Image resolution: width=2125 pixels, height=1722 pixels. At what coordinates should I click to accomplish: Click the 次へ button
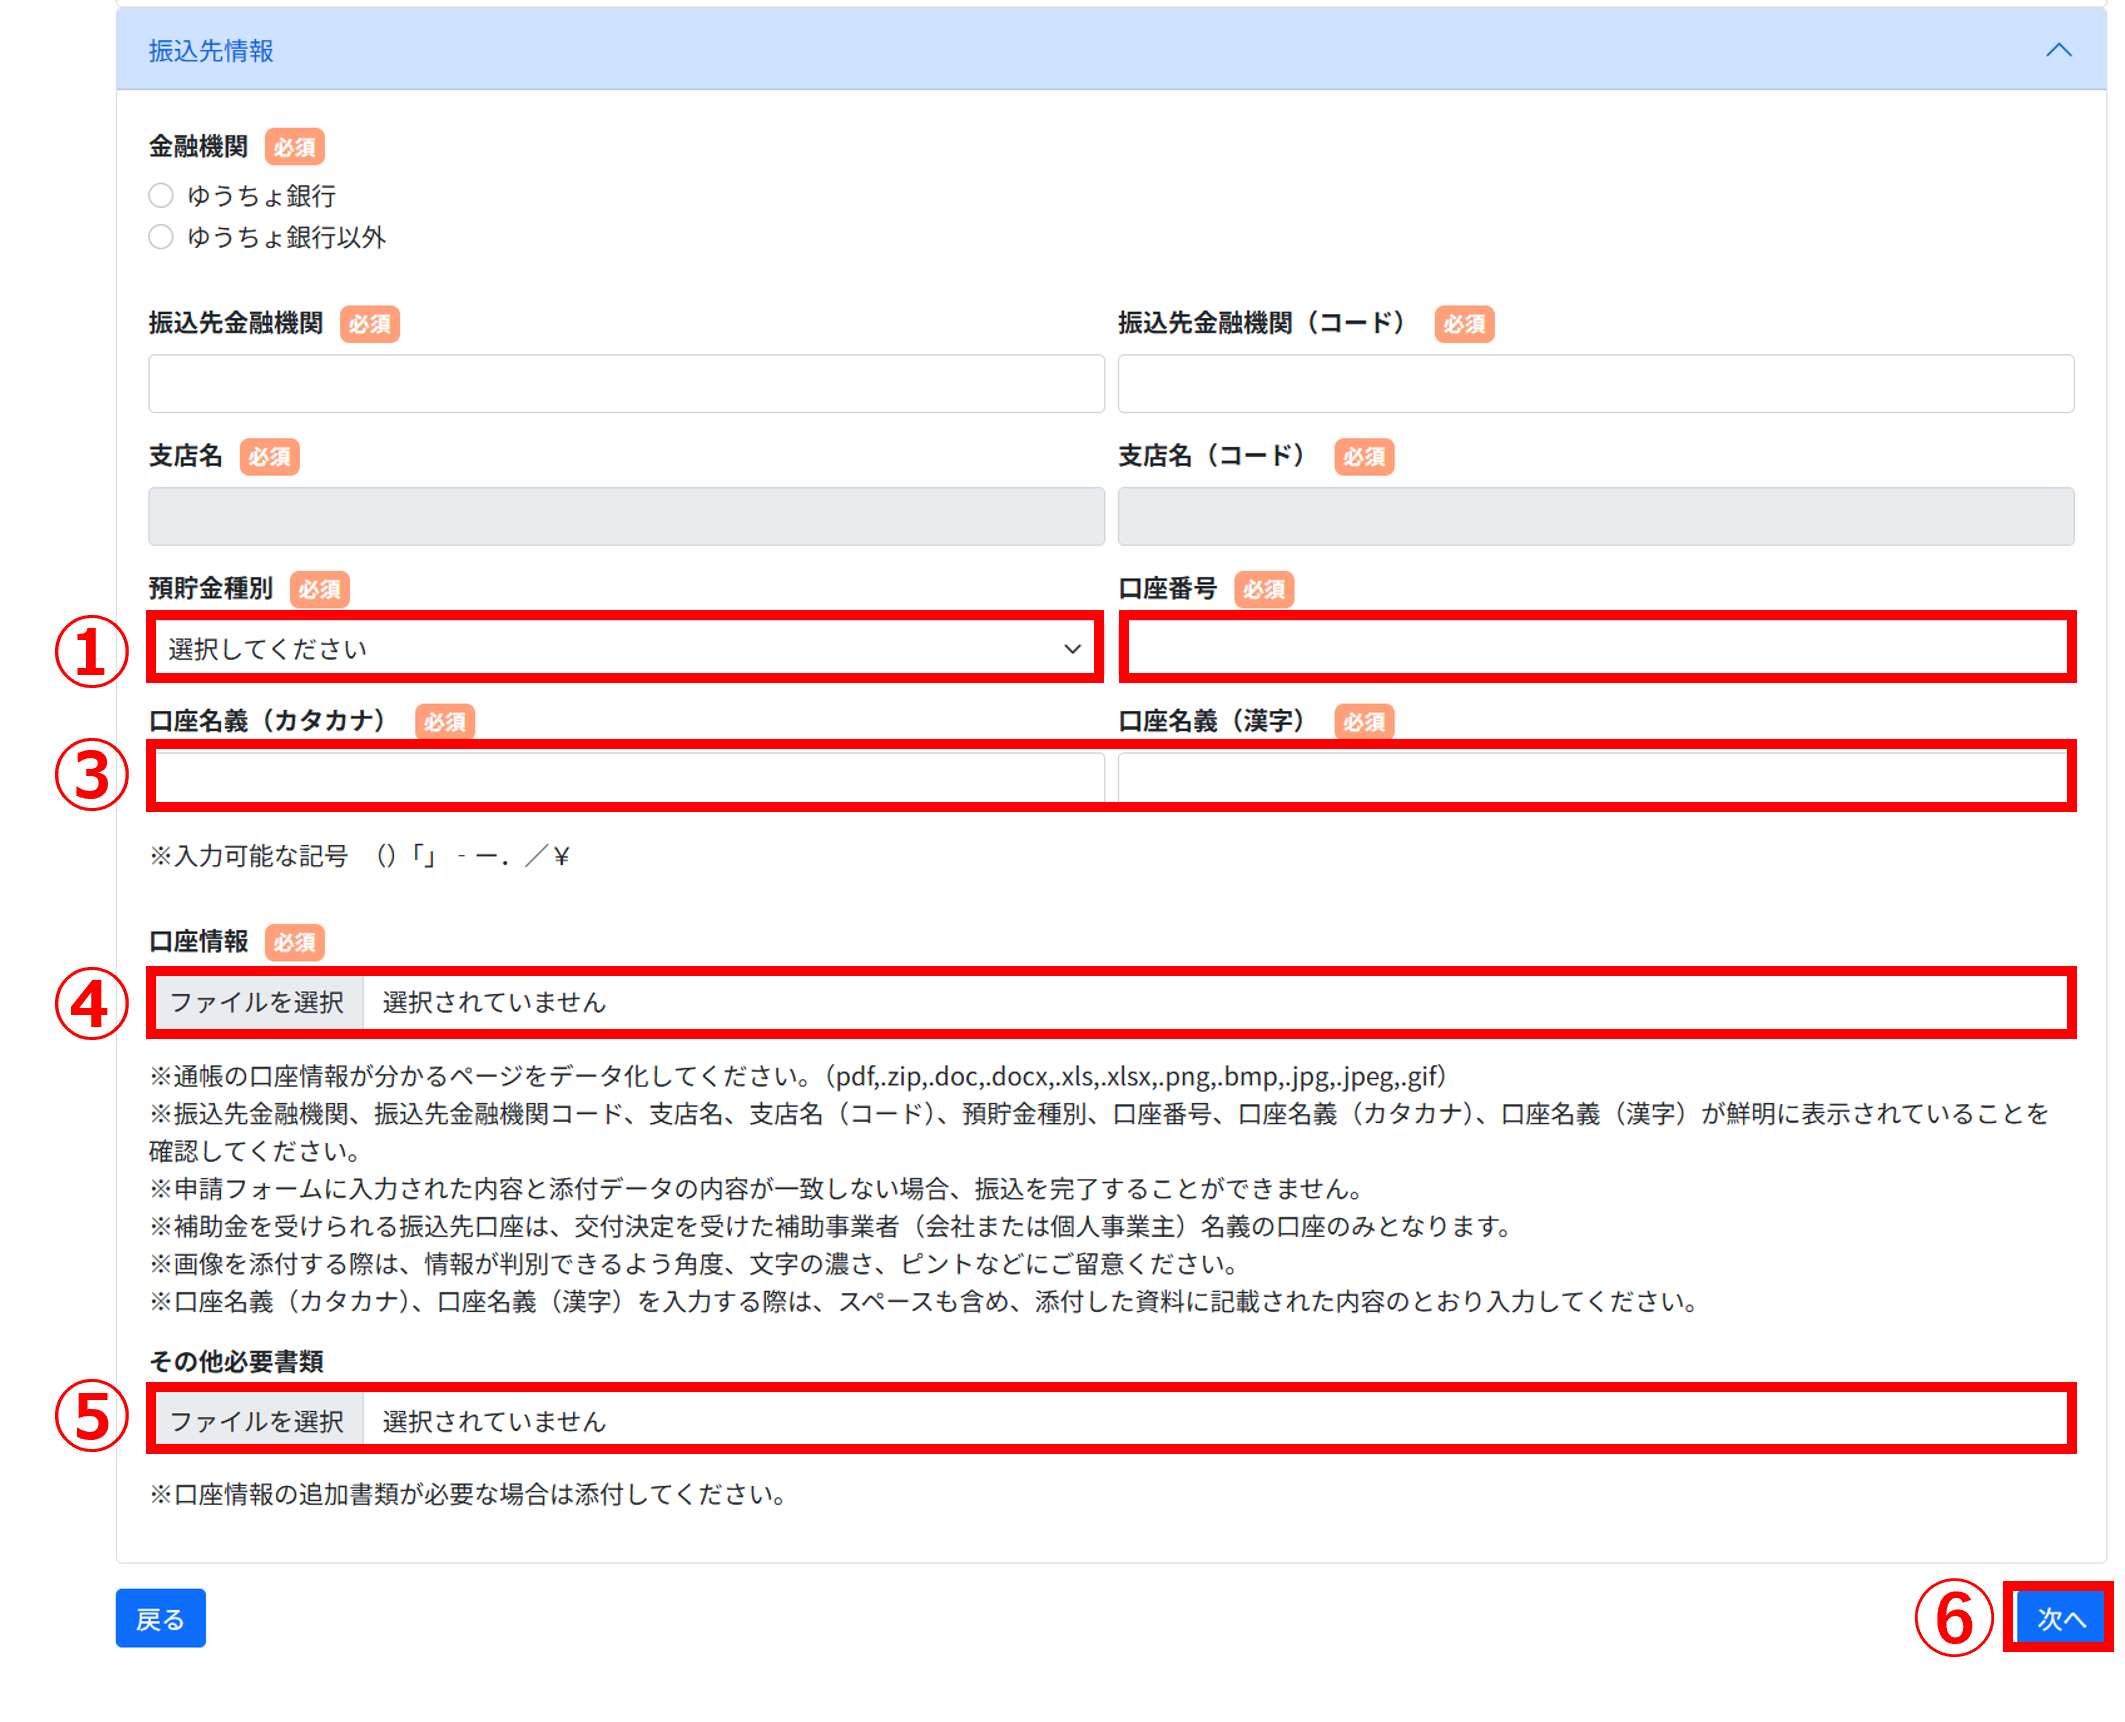[2060, 1617]
